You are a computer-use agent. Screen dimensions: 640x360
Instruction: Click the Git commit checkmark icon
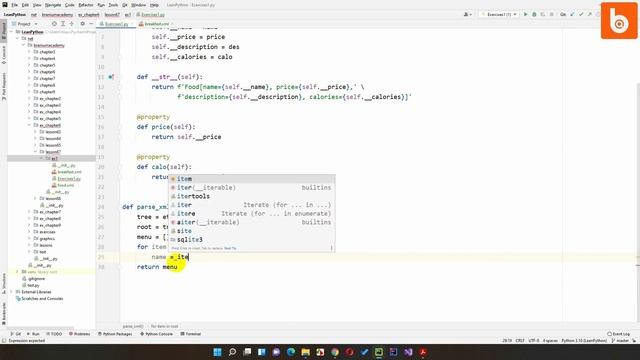pyautogui.click(x=581, y=14)
